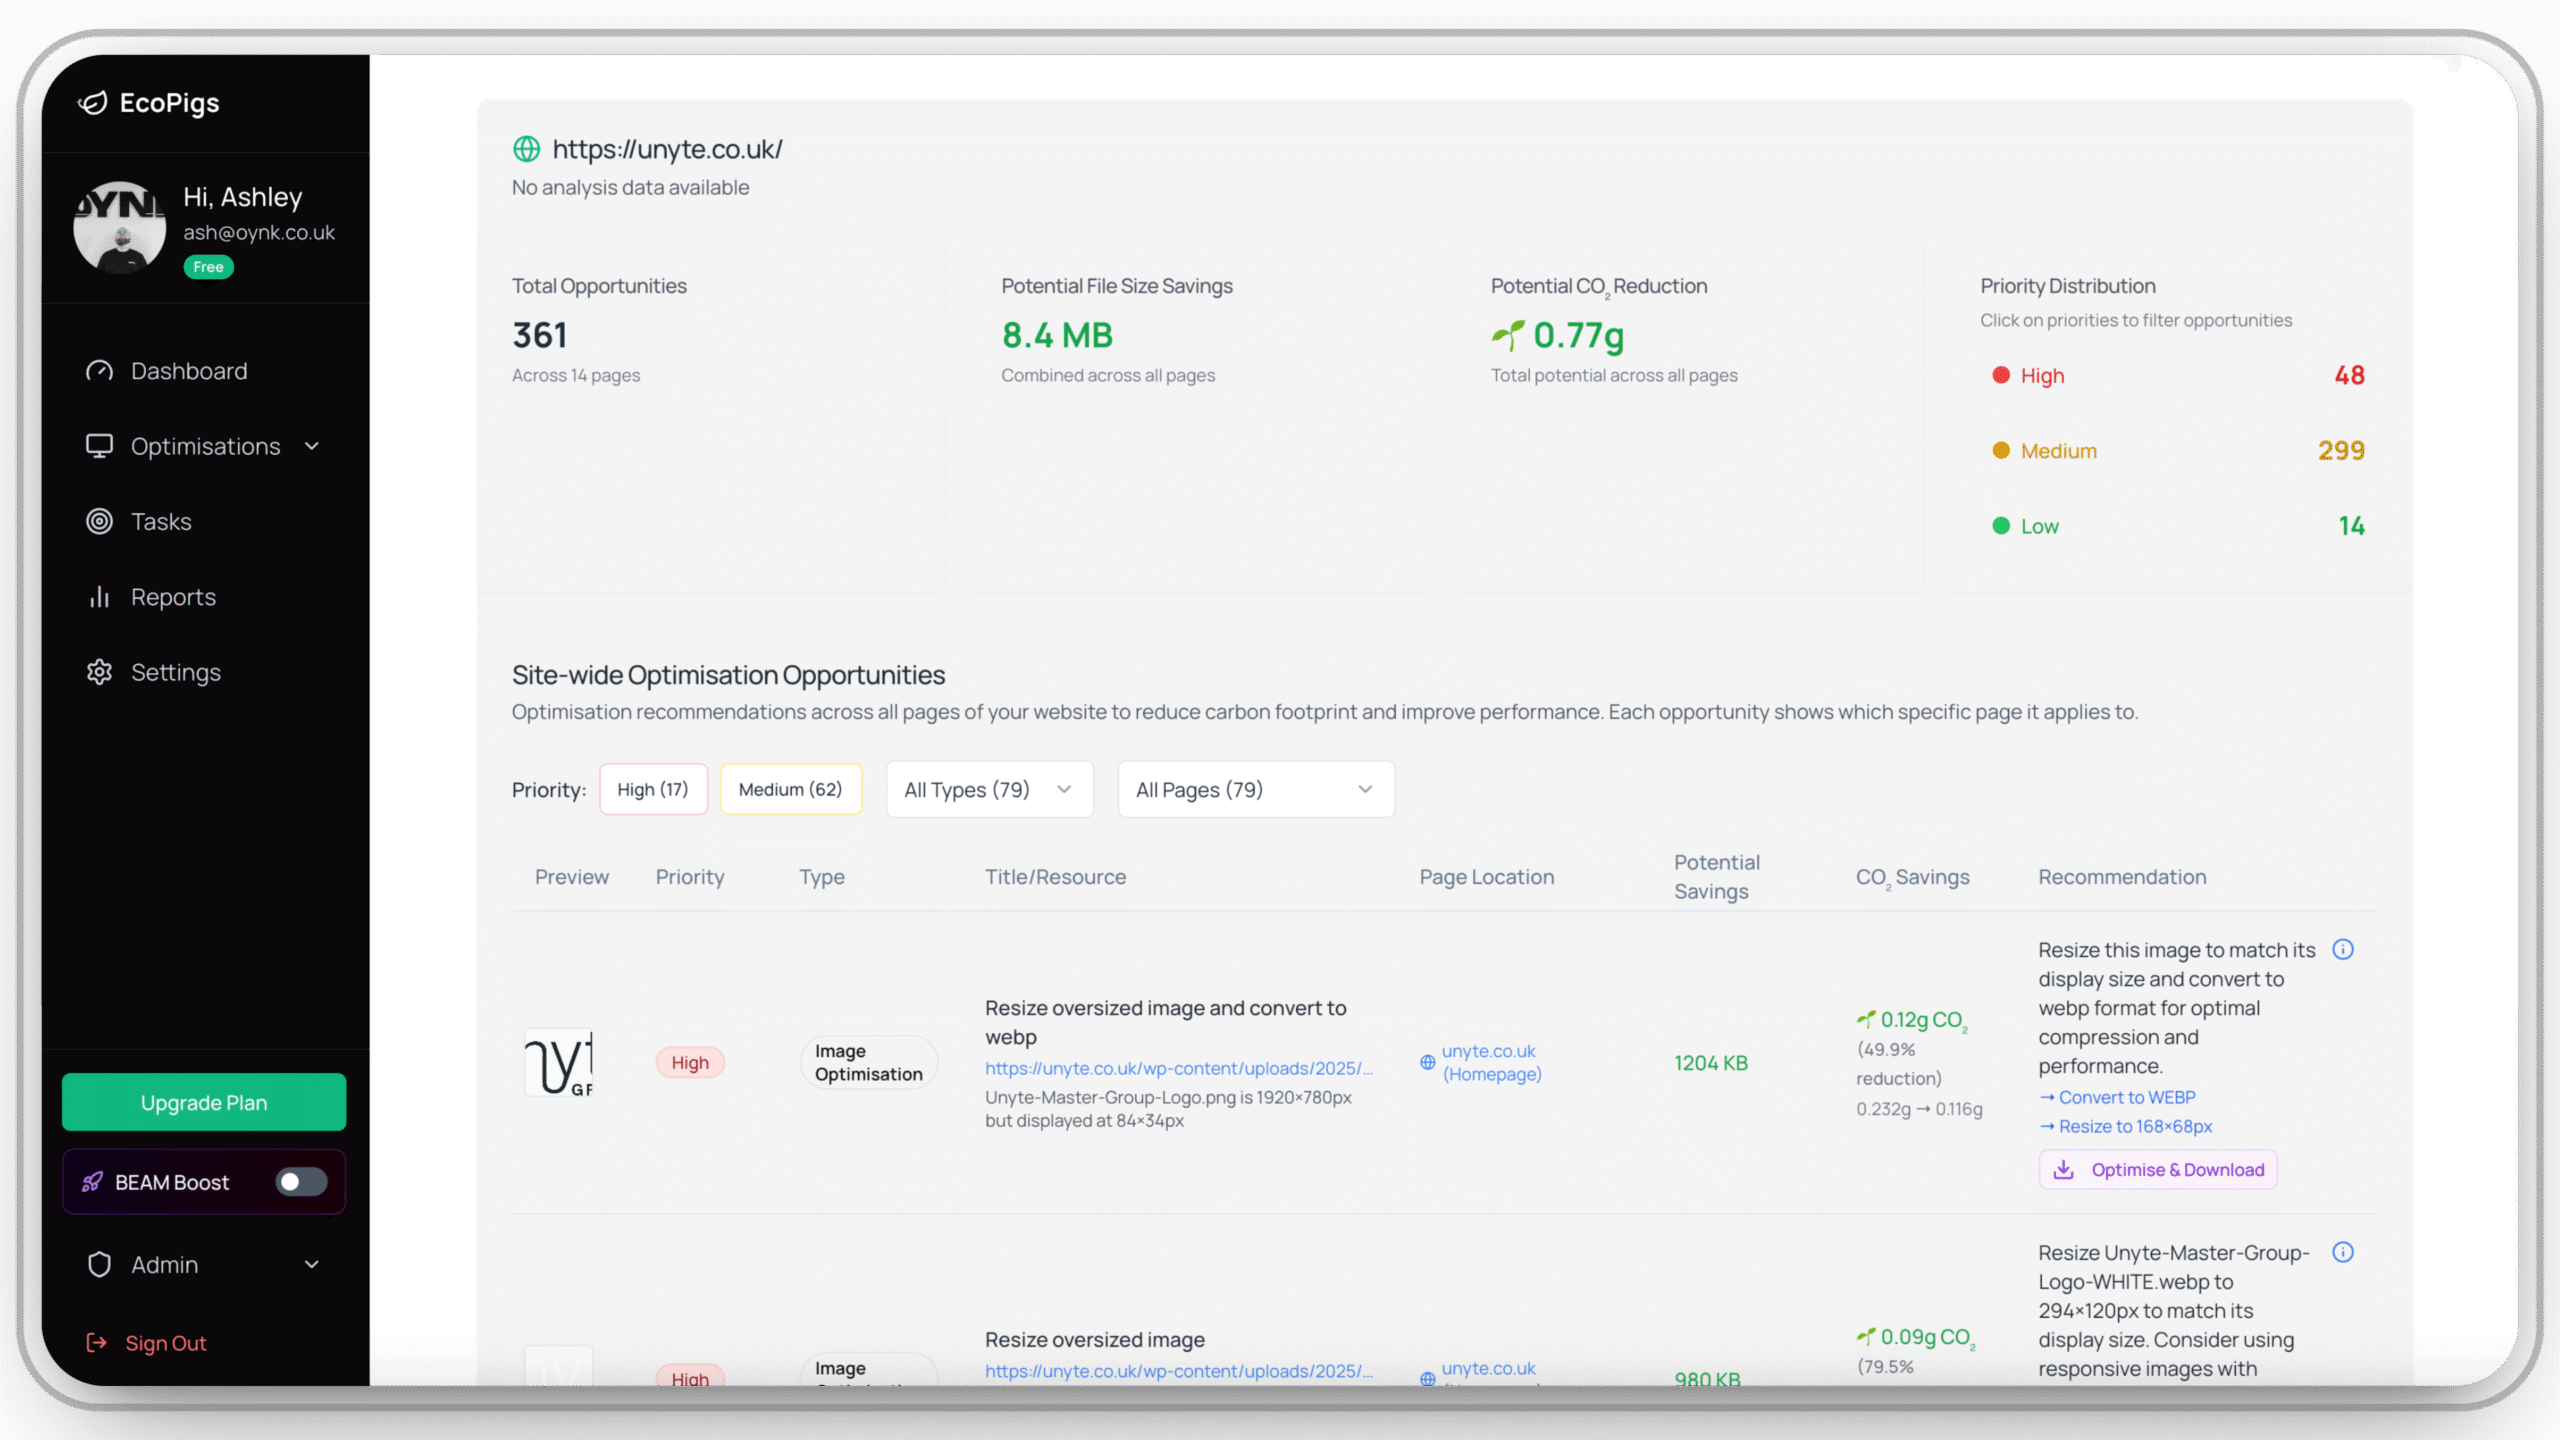The width and height of the screenshot is (2560, 1440).
Task: Enable the BEAM Boost toggle switch
Action: pyautogui.click(x=301, y=1182)
